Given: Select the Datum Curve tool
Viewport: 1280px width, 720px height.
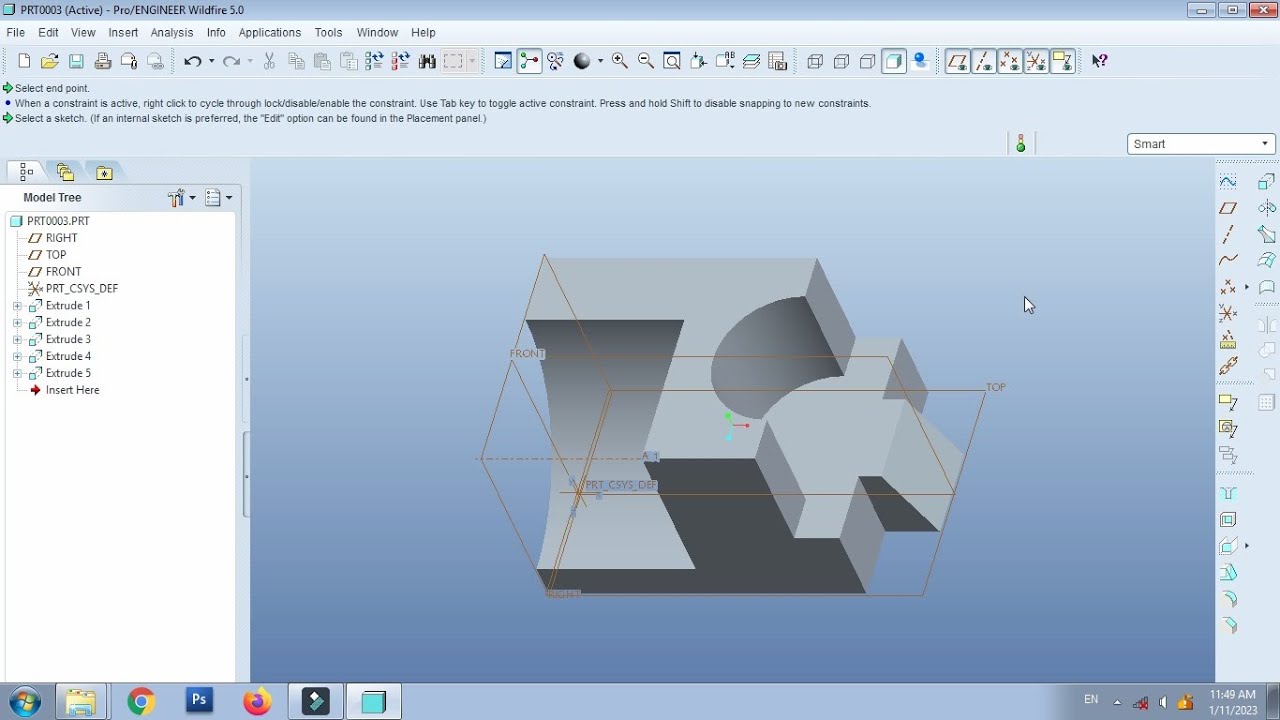Looking at the screenshot, I should tap(1228, 259).
